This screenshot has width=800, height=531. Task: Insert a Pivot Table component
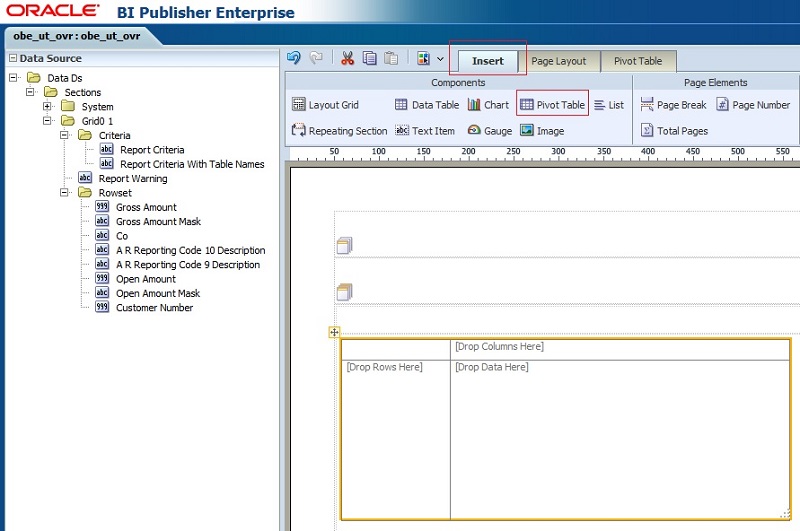coord(553,105)
